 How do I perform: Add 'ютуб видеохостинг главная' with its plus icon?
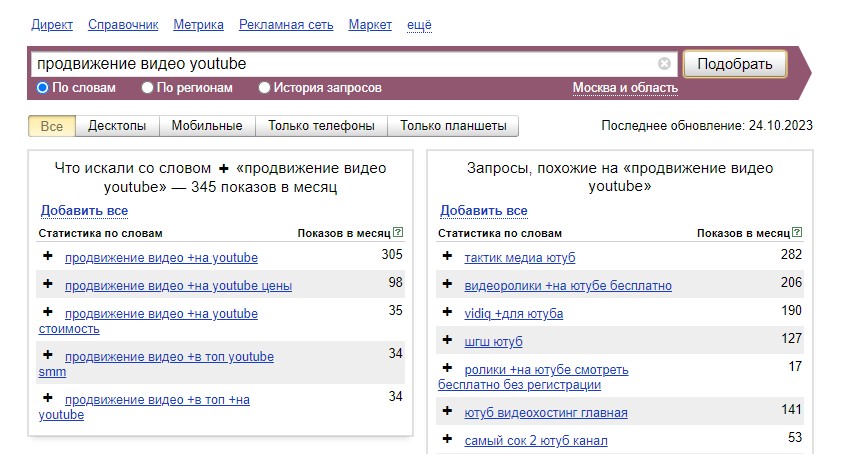pos(448,411)
